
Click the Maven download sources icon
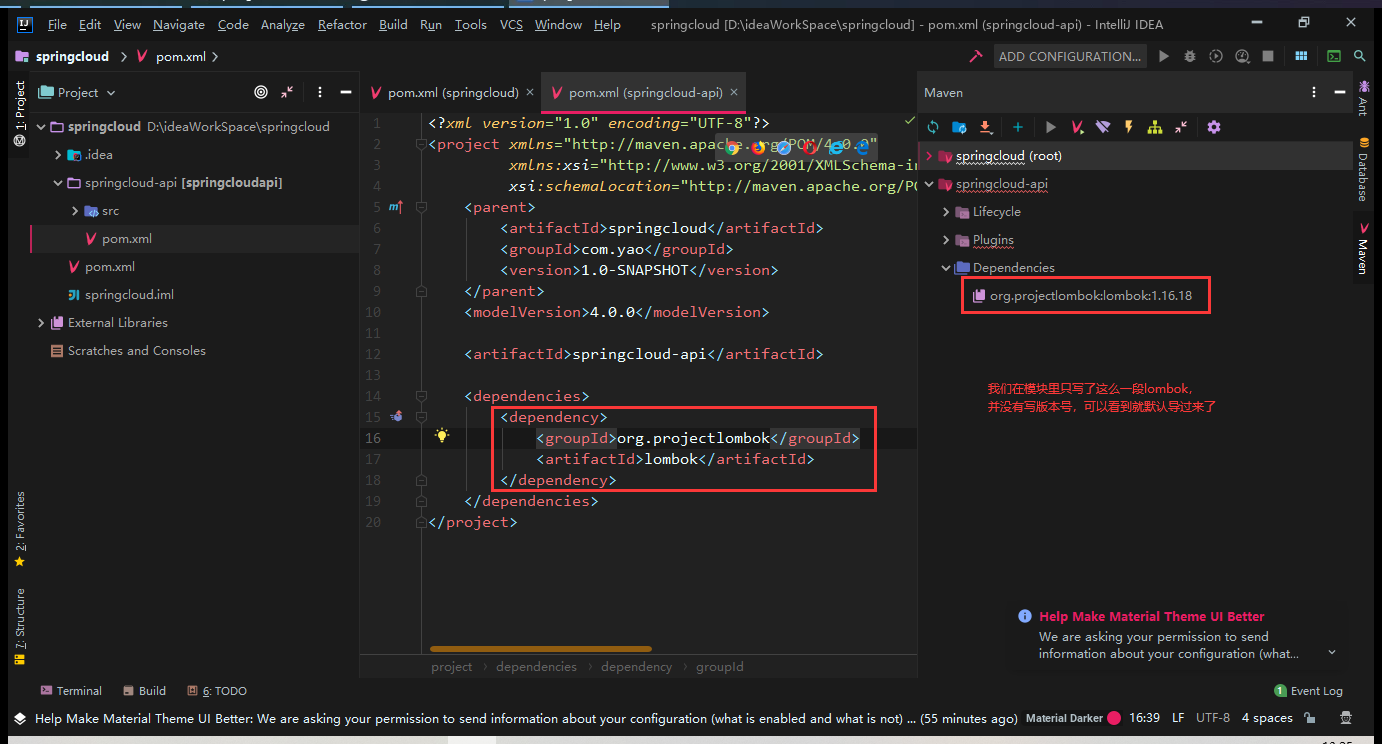985,127
